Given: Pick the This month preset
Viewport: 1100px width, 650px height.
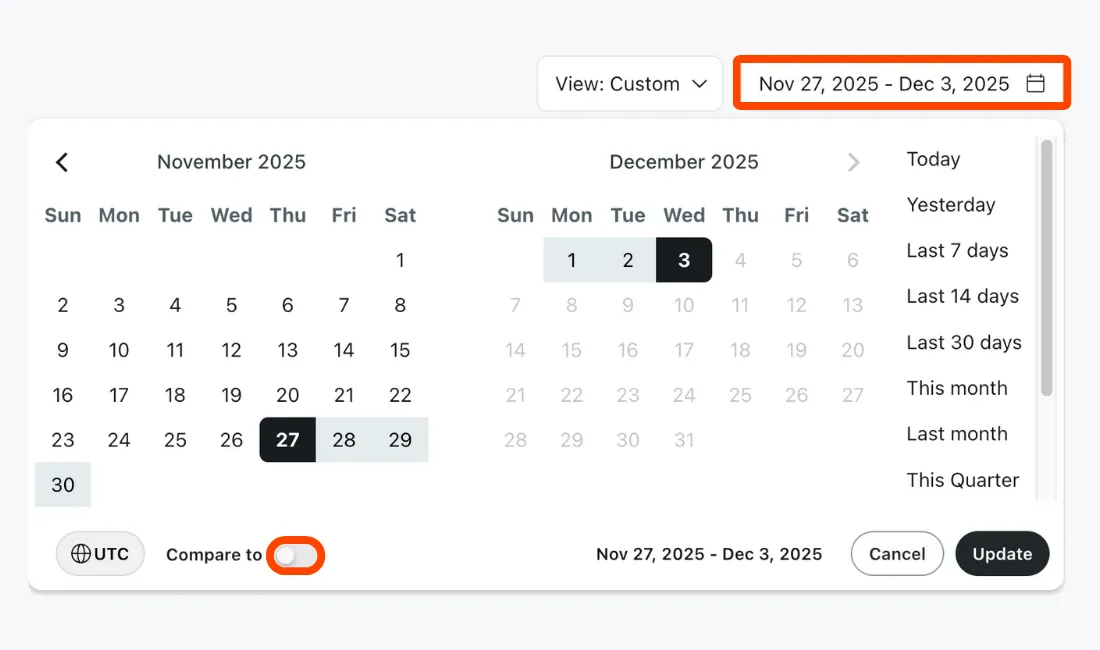Looking at the screenshot, I should (x=957, y=388).
